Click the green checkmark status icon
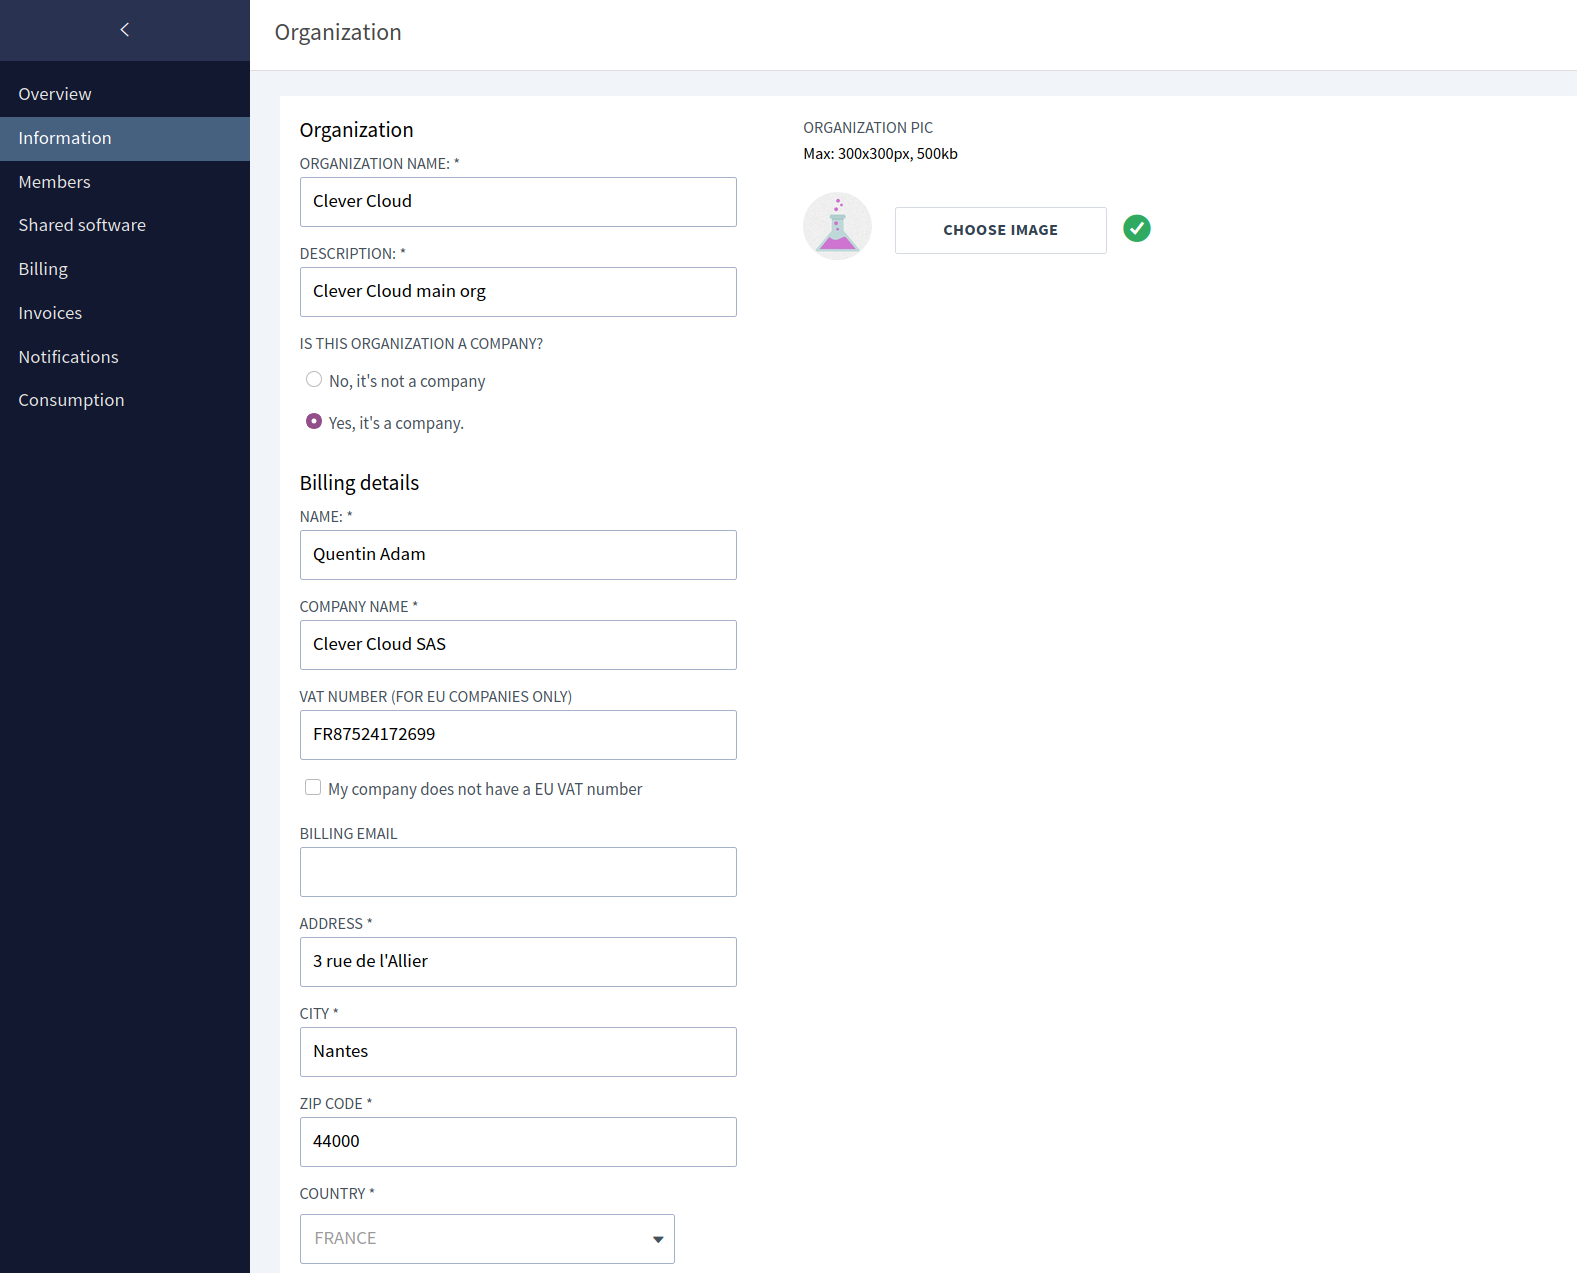The height and width of the screenshot is (1273, 1577). click(1136, 229)
